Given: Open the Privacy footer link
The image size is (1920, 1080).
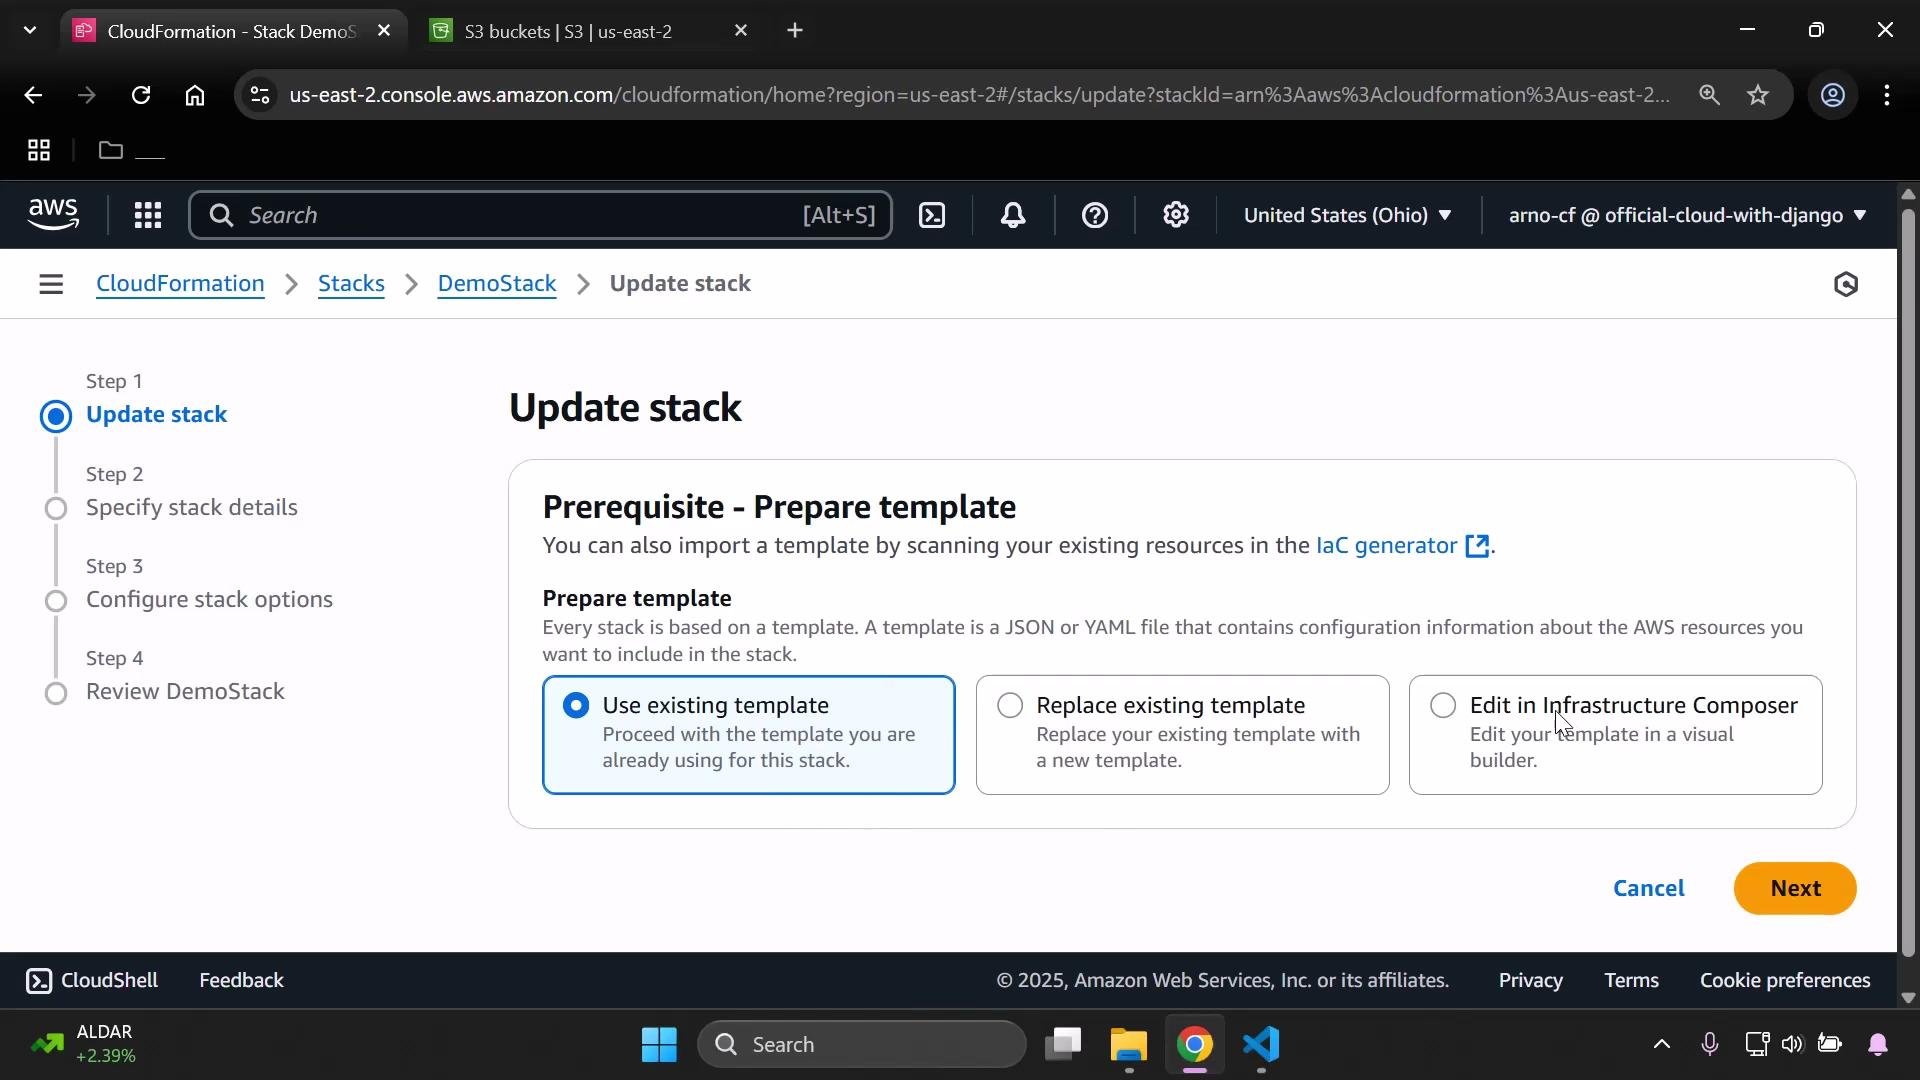Looking at the screenshot, I should (x=1530, y=981).
